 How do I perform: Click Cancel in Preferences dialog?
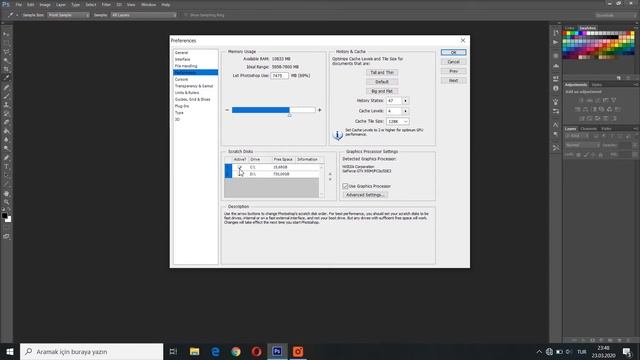(453, 62)
